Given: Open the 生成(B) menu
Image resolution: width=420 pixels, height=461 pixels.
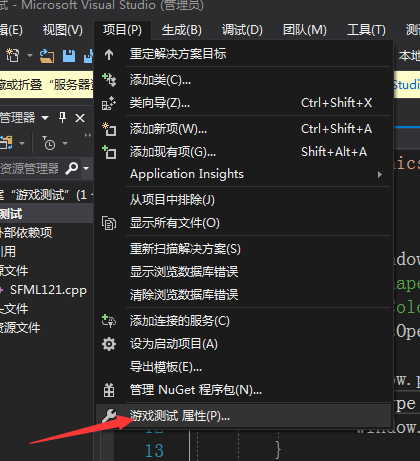Looking at the screenshot, I should [x=182, y=30].
